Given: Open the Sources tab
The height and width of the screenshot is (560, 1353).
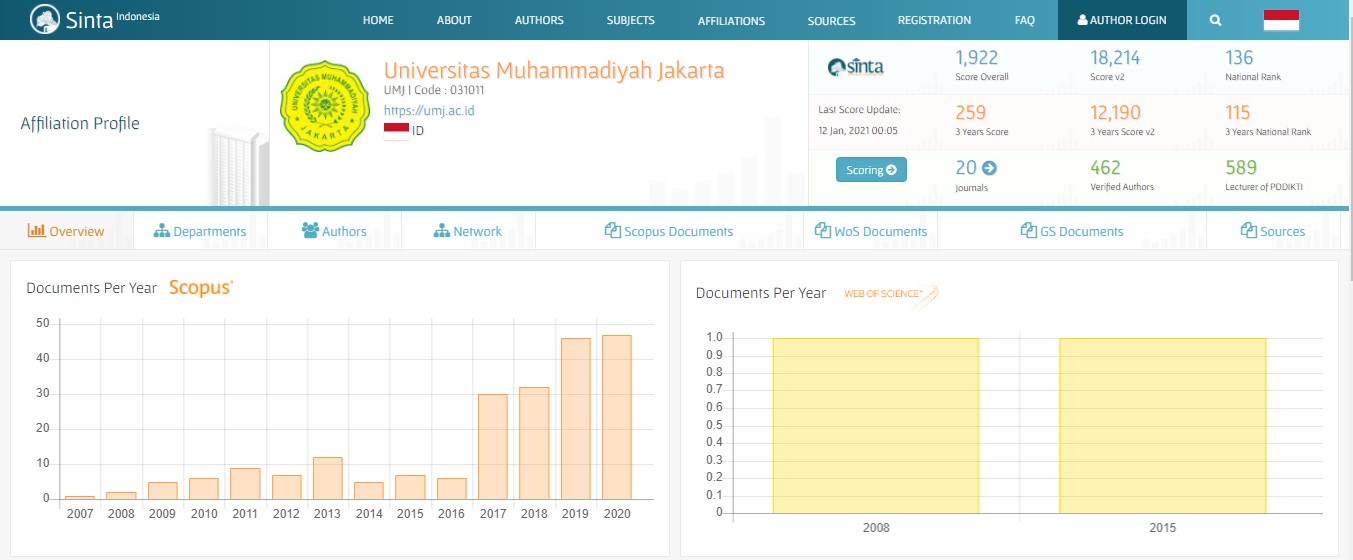Looking at the screenshot, I should click(x=1273, y=231).
